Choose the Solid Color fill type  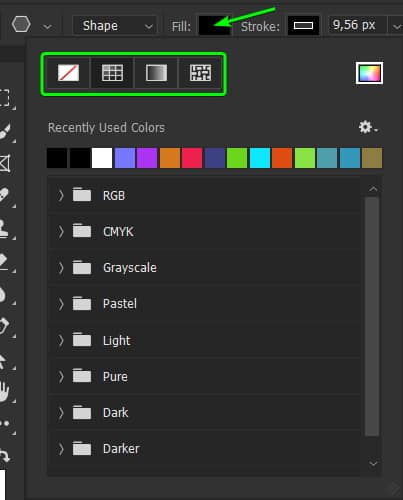(112, 73)
